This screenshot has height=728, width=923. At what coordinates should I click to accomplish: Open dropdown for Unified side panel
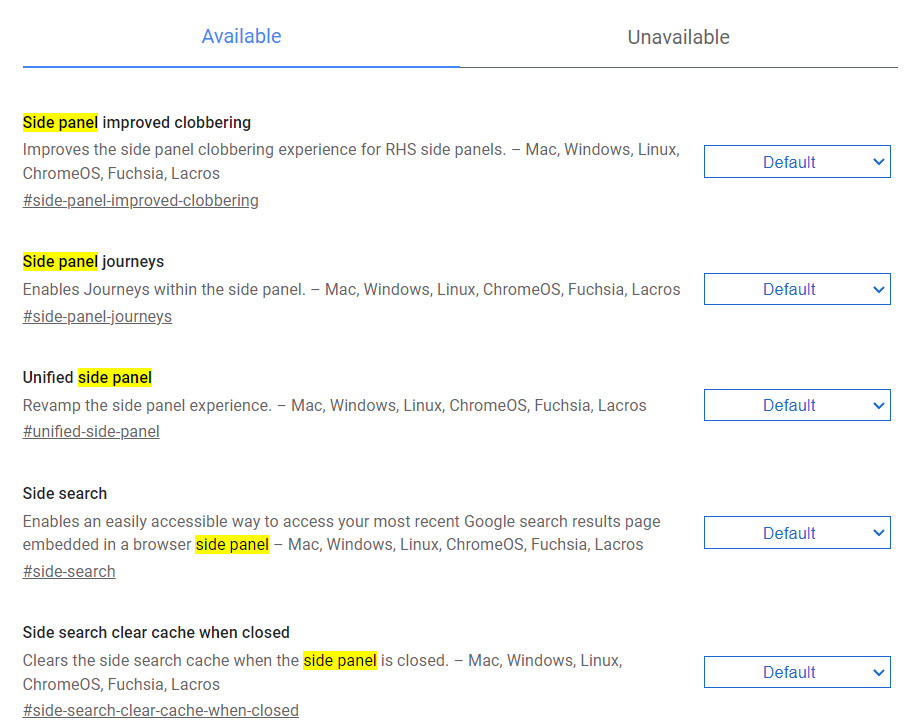(797, 405)
